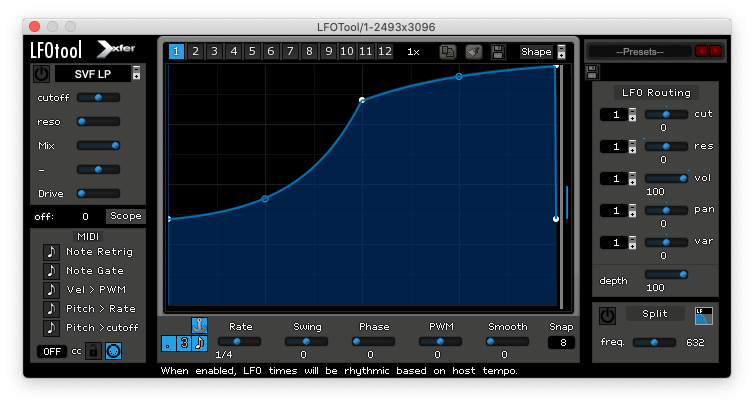Toggle the filter power button
Screen dimensions: 754x405
click(41, 74)
